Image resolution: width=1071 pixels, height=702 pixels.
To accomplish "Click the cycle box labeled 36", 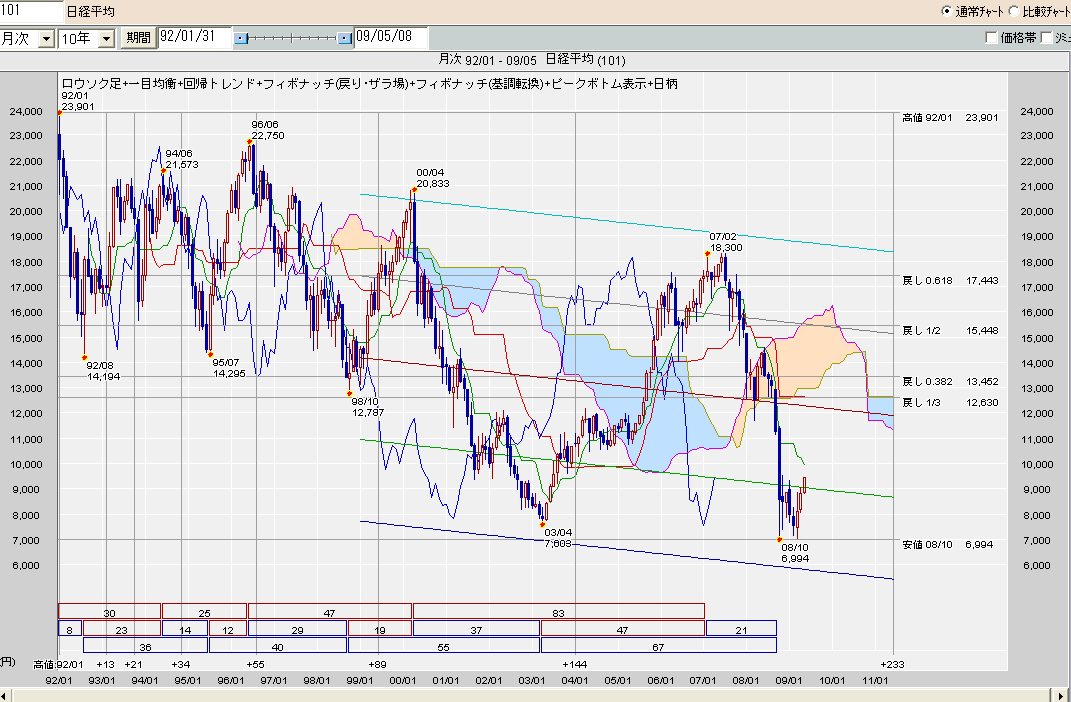I will point(145,645).
